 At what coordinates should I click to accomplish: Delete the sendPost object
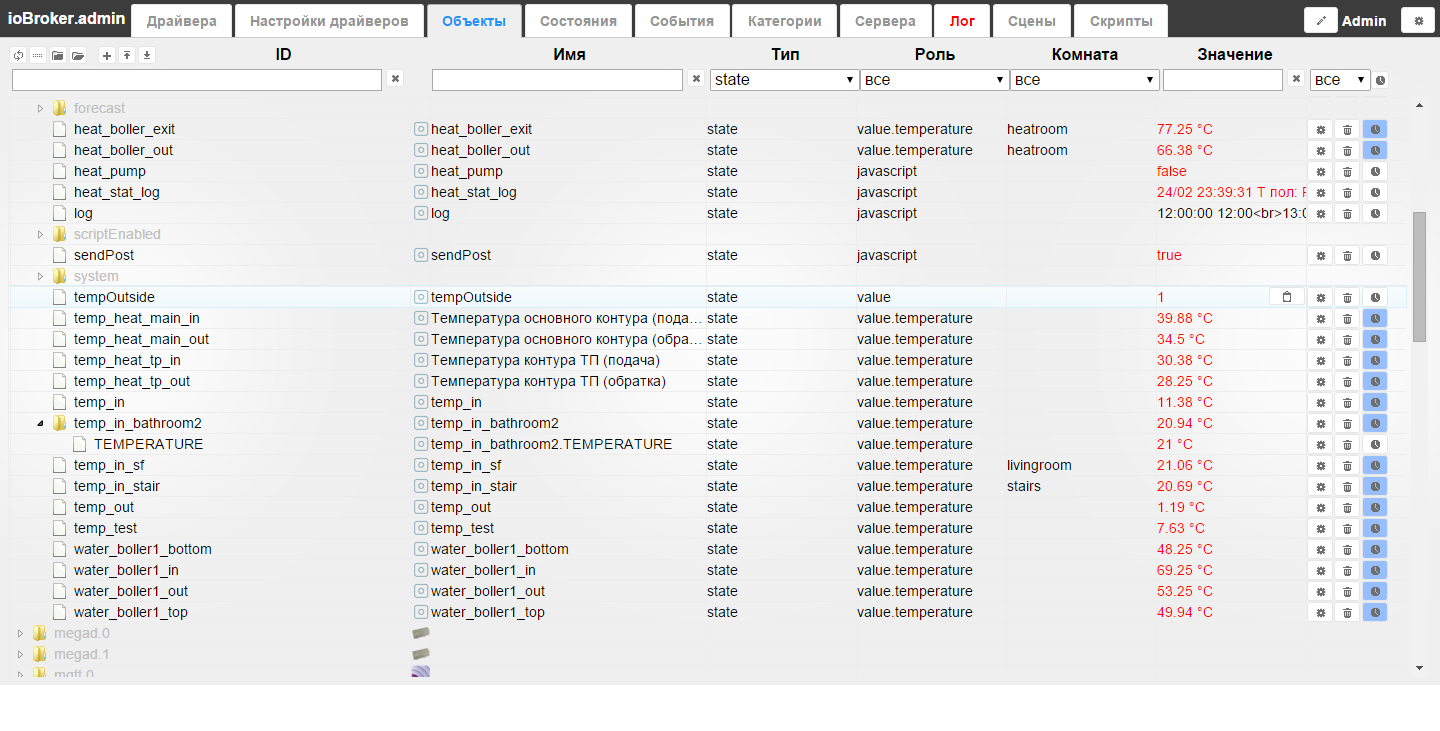point(1347,255)
